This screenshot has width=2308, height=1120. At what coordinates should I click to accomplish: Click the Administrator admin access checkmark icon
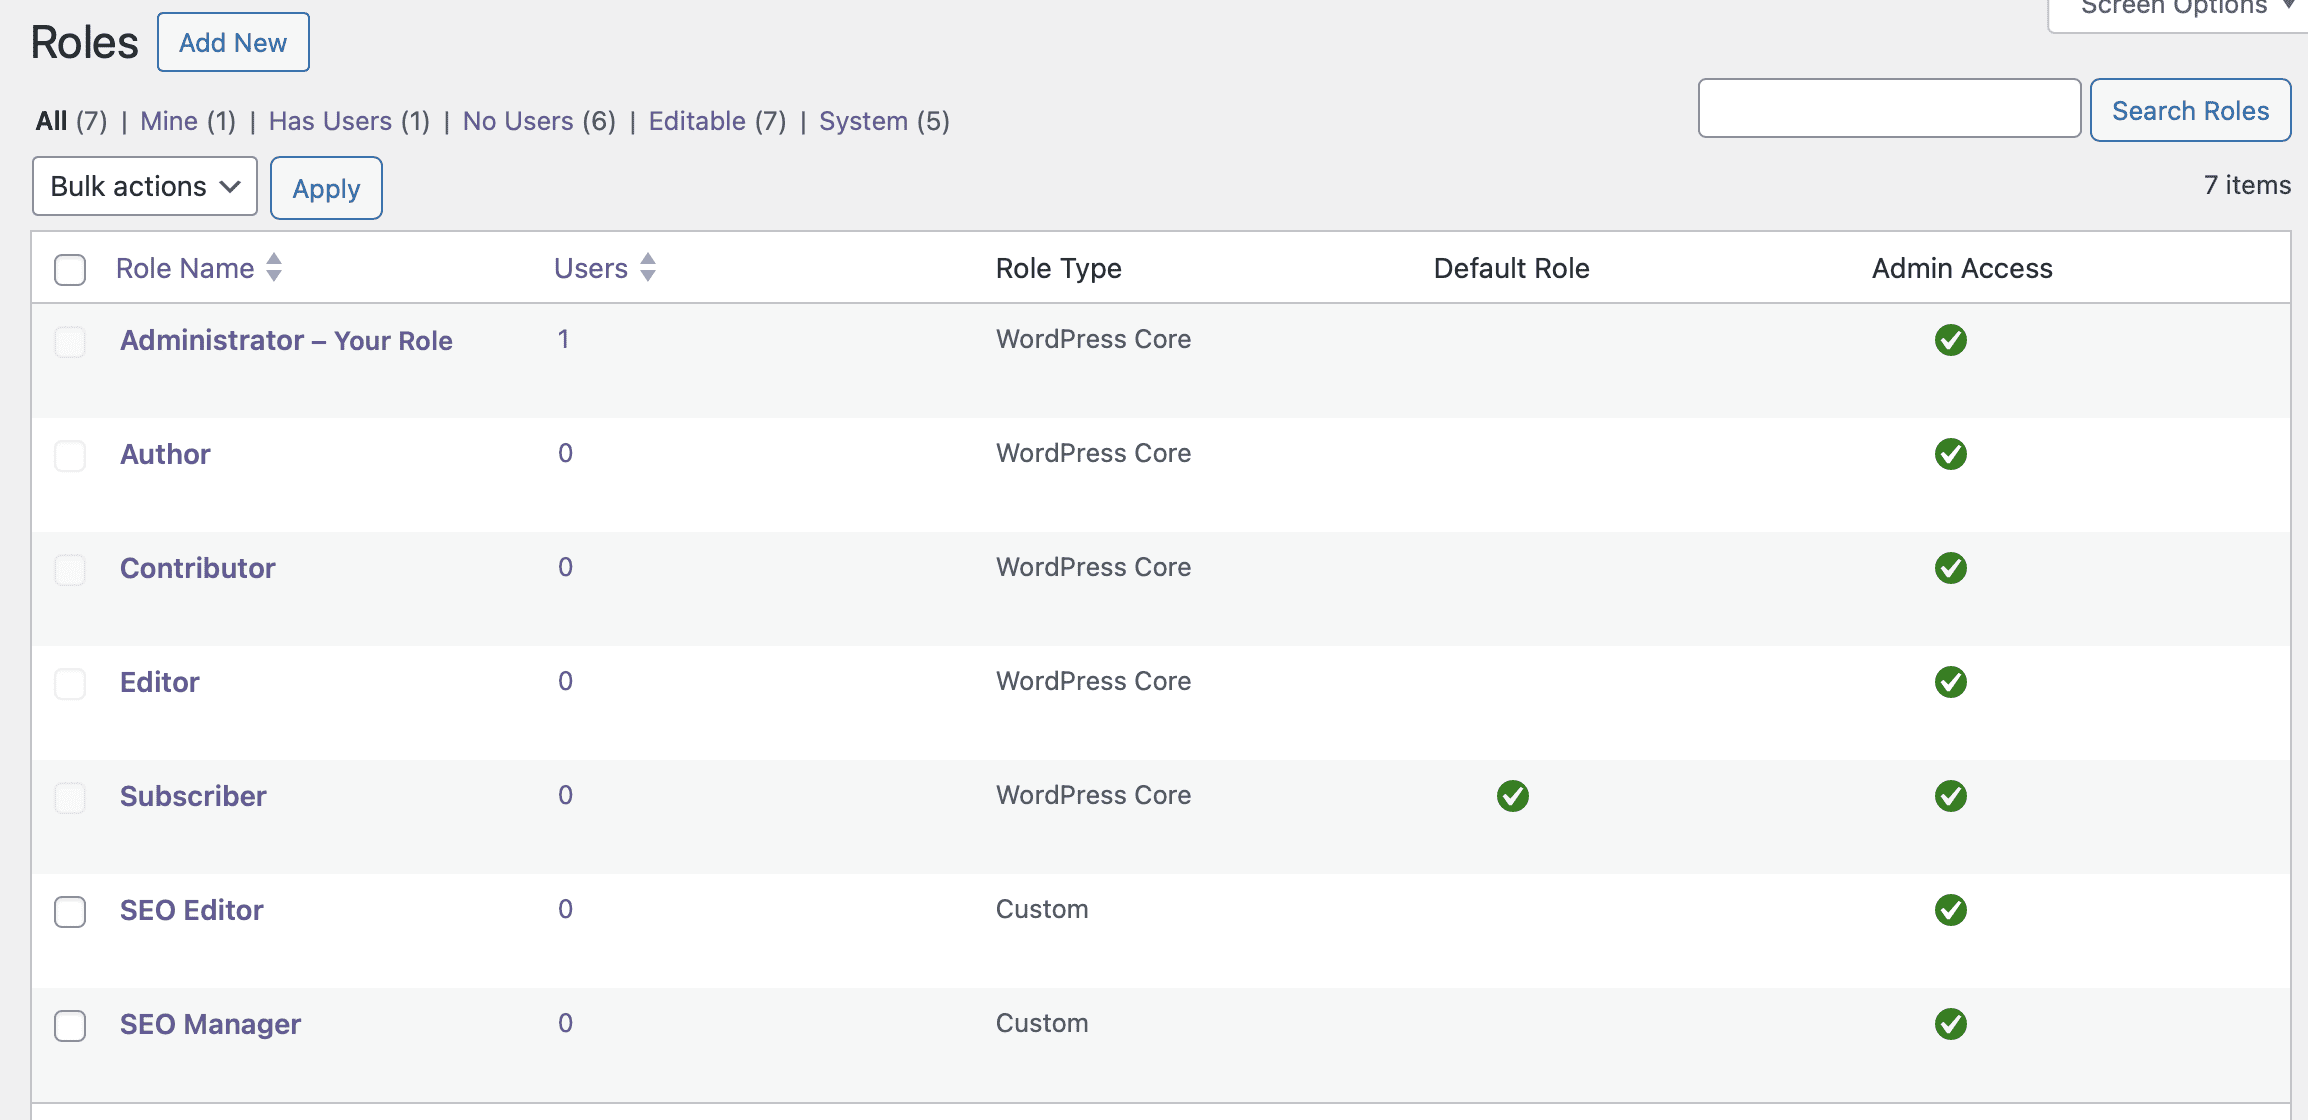[1950, 340]
